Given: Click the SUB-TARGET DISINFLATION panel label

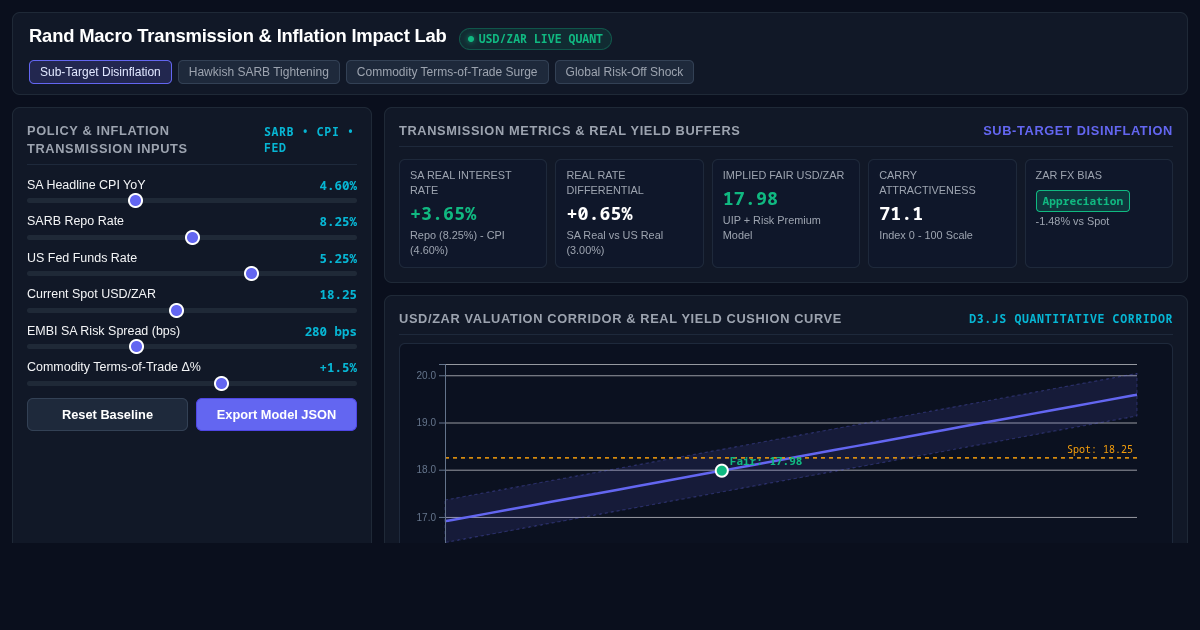Looking at the screenshot, I should [1078, 131].
